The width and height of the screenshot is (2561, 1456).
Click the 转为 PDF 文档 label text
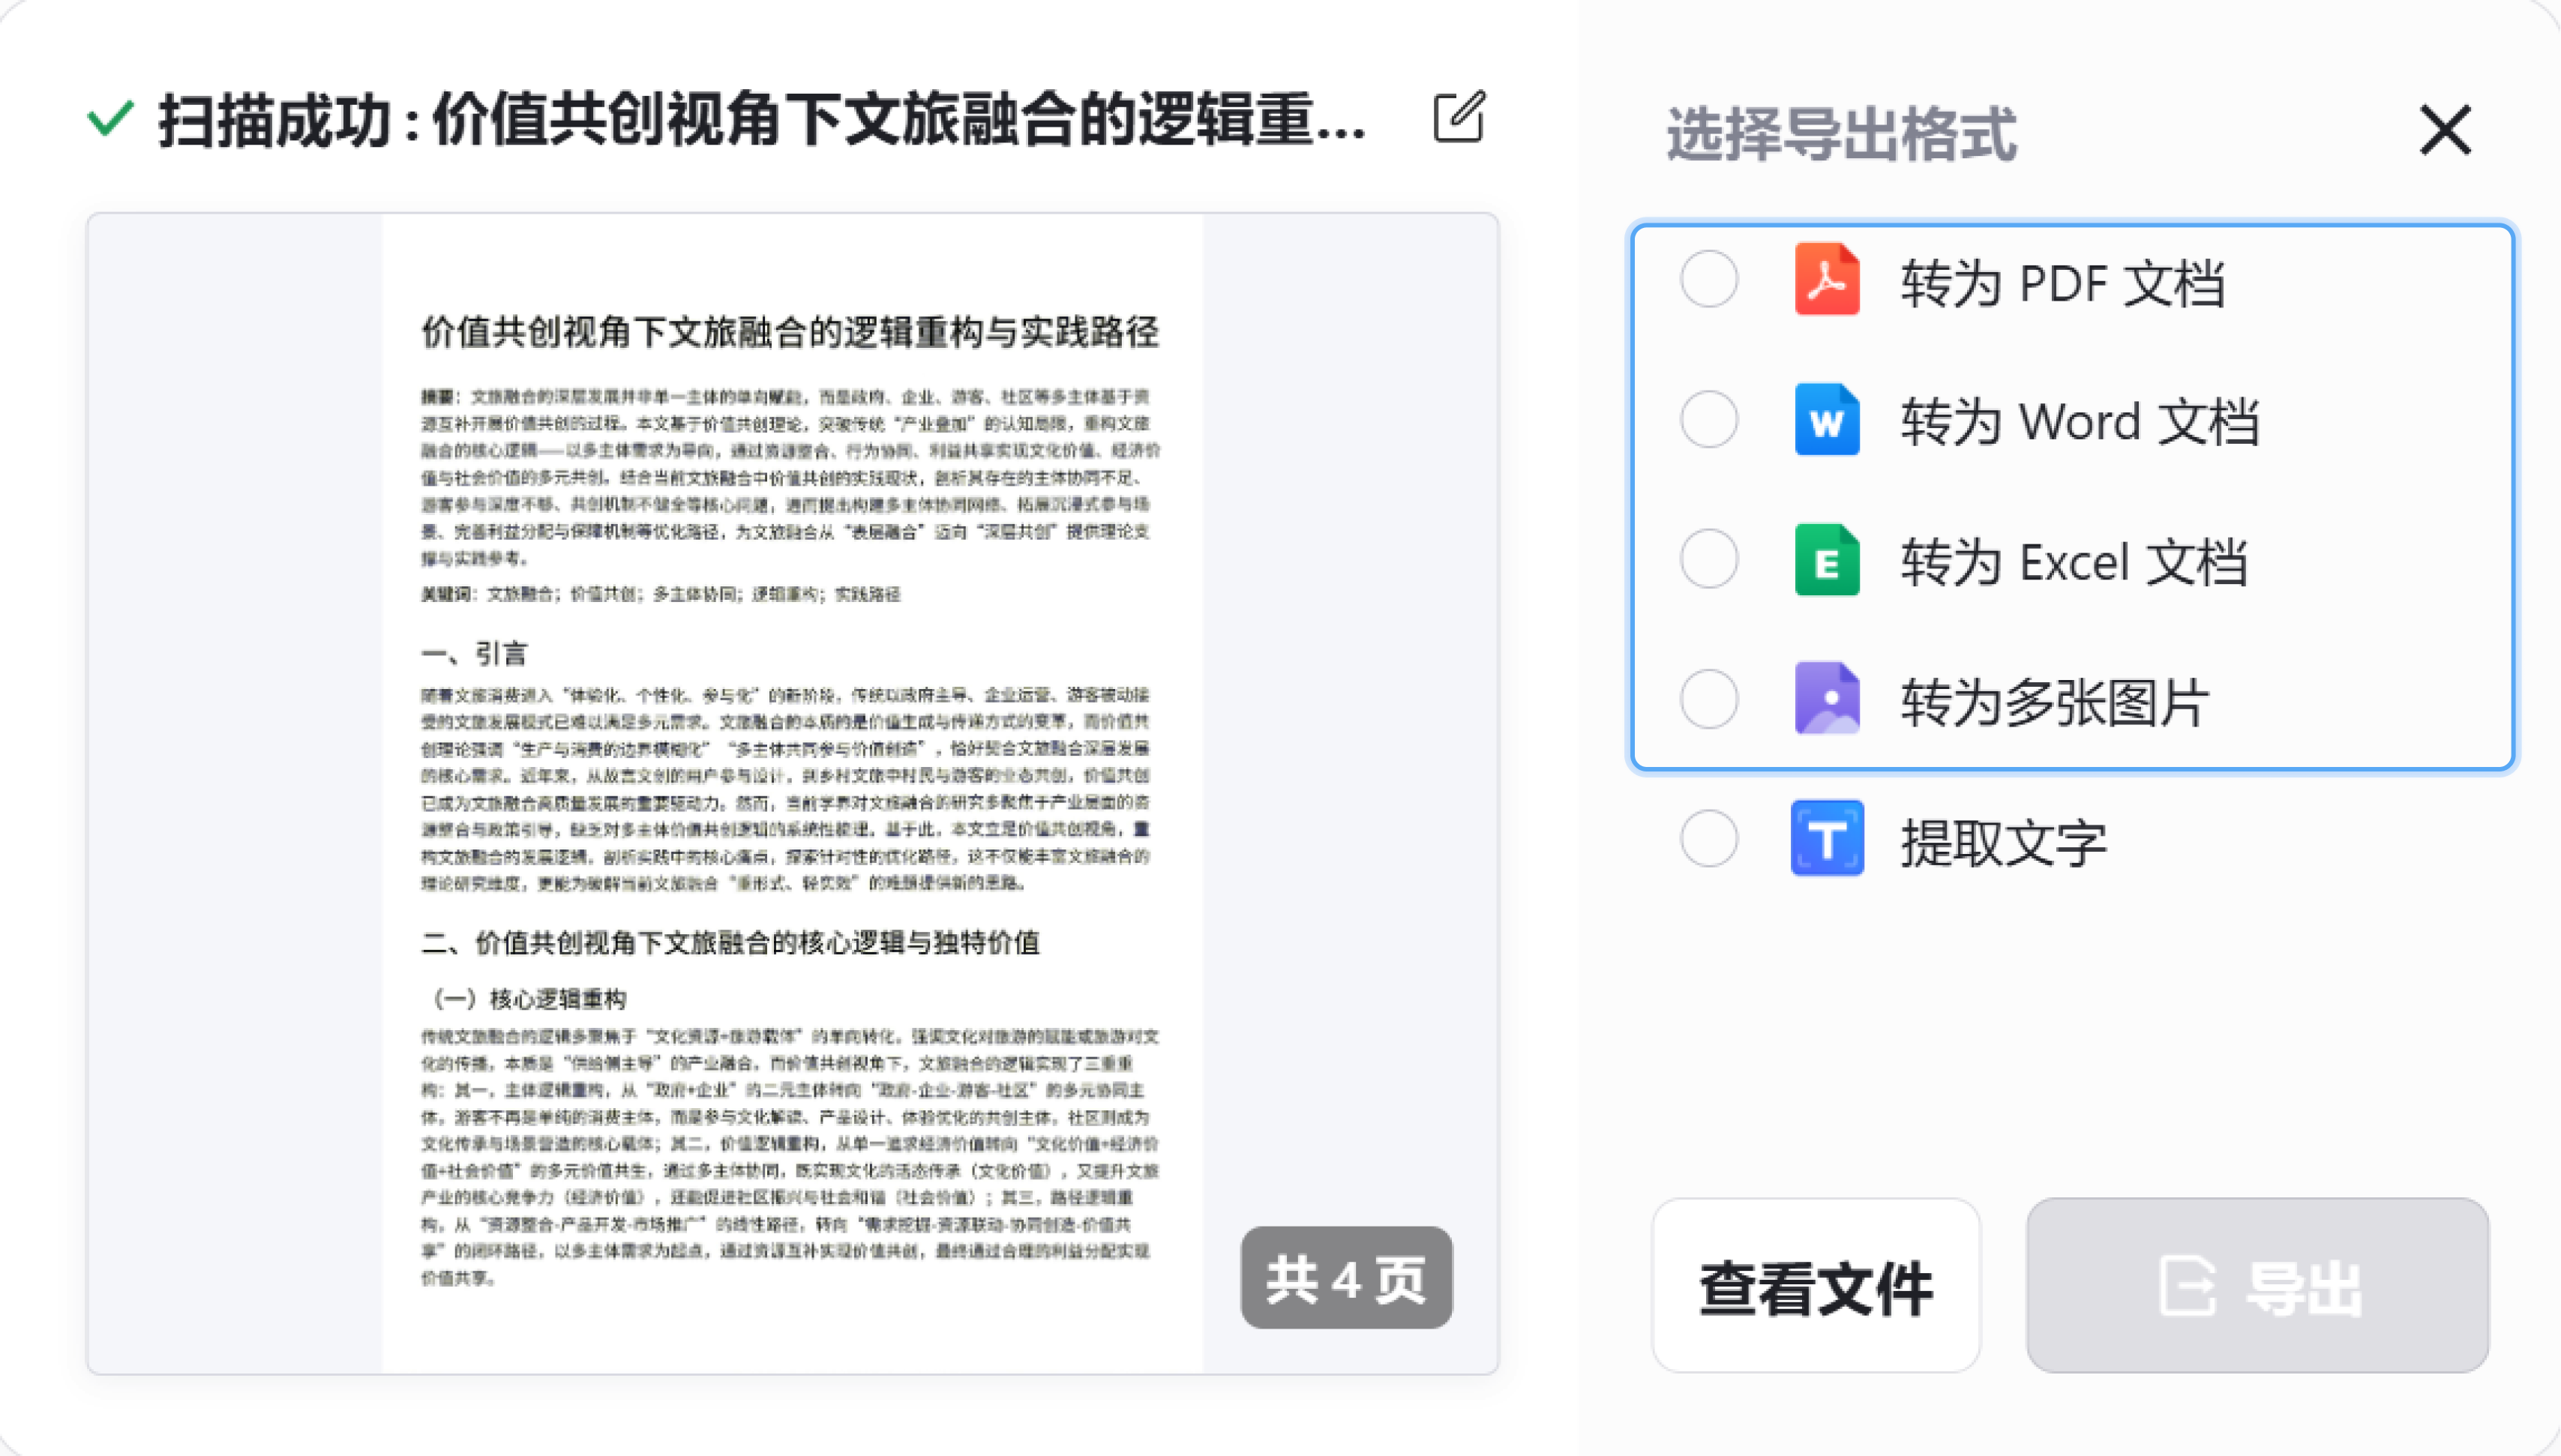(2063, 283)
